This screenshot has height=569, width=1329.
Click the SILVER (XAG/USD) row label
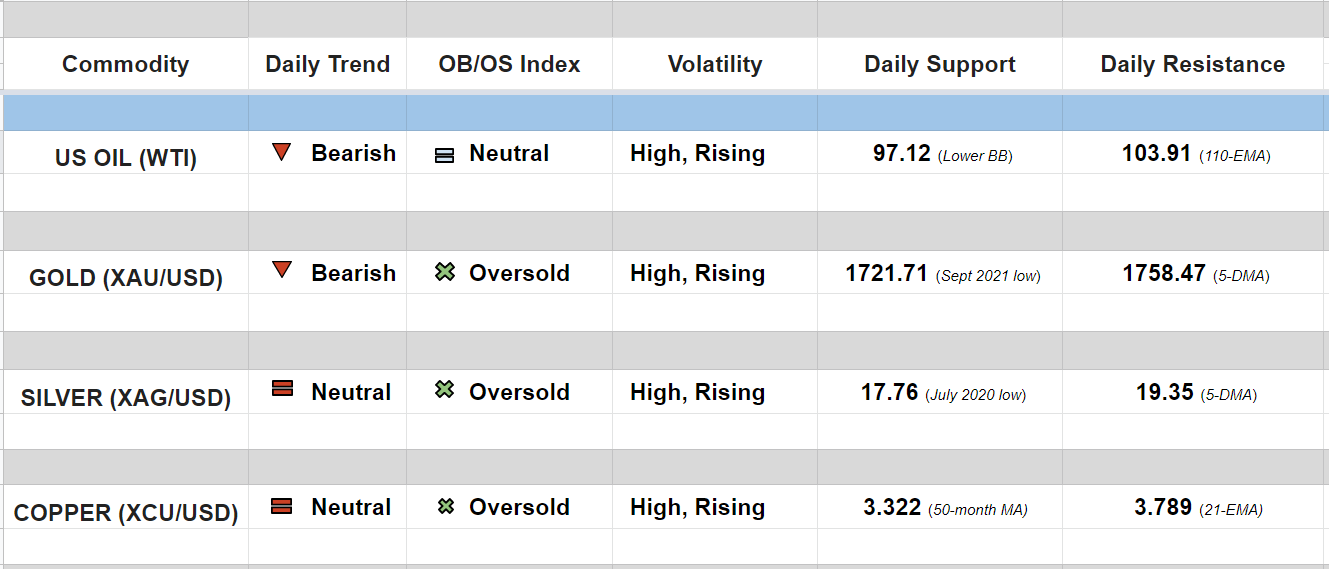point(126,397)
